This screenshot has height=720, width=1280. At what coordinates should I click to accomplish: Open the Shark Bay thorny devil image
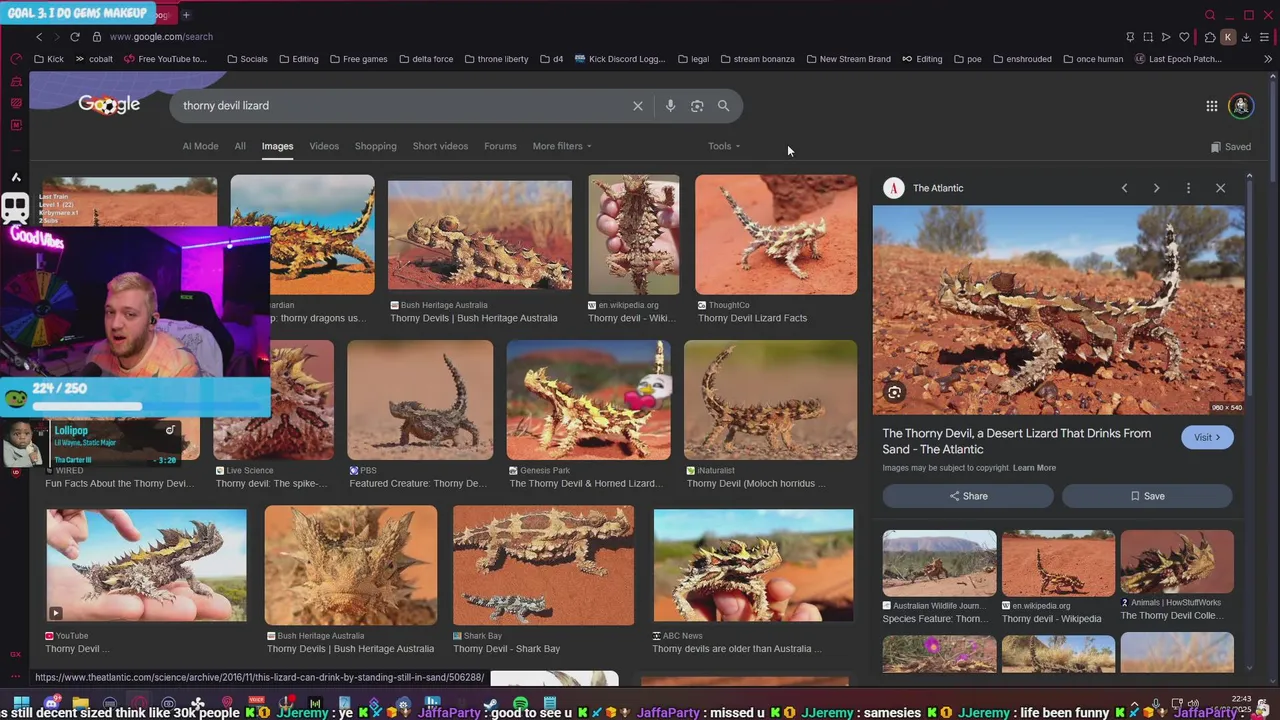(543, 565)
